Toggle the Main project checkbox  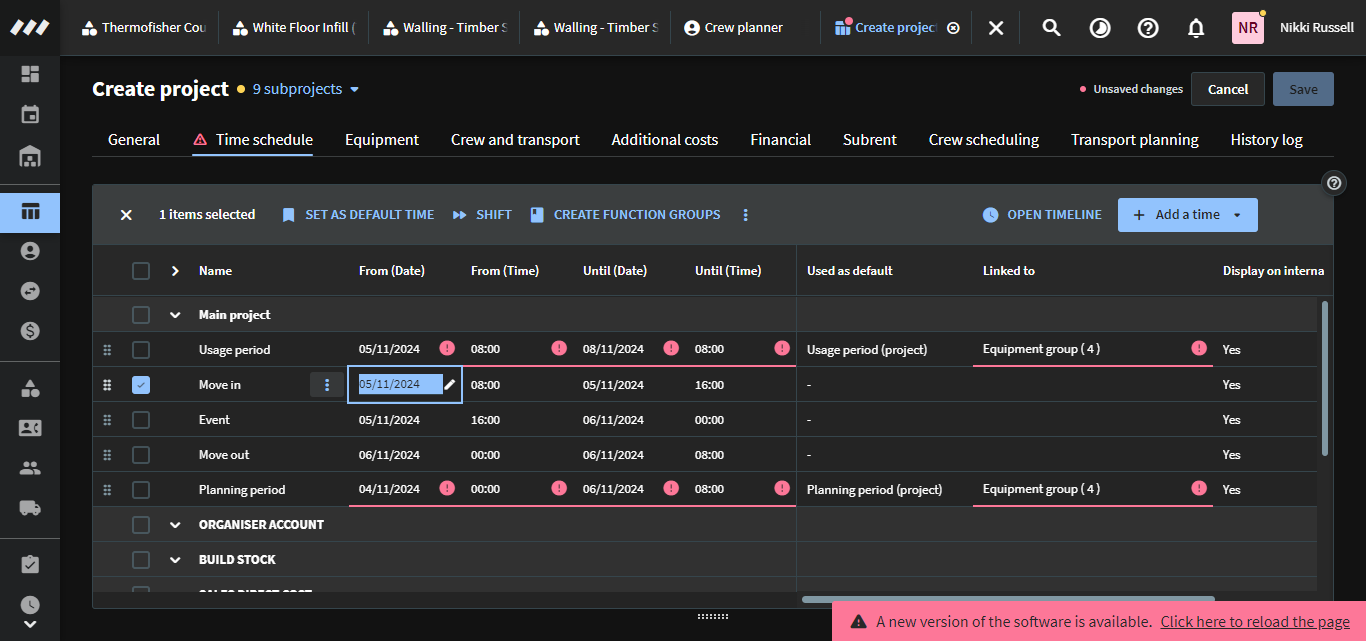141,315
